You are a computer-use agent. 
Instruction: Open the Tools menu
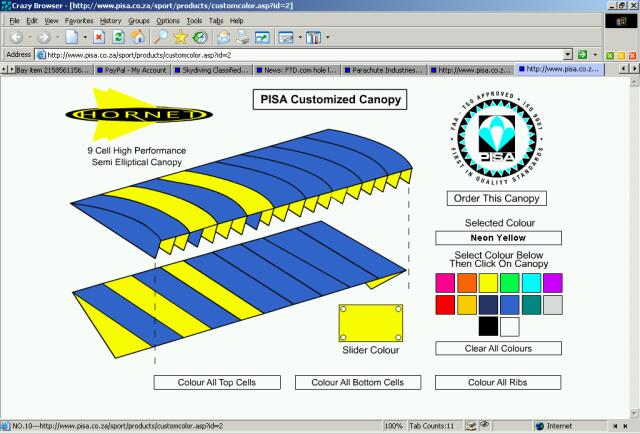tap(194, 21)
